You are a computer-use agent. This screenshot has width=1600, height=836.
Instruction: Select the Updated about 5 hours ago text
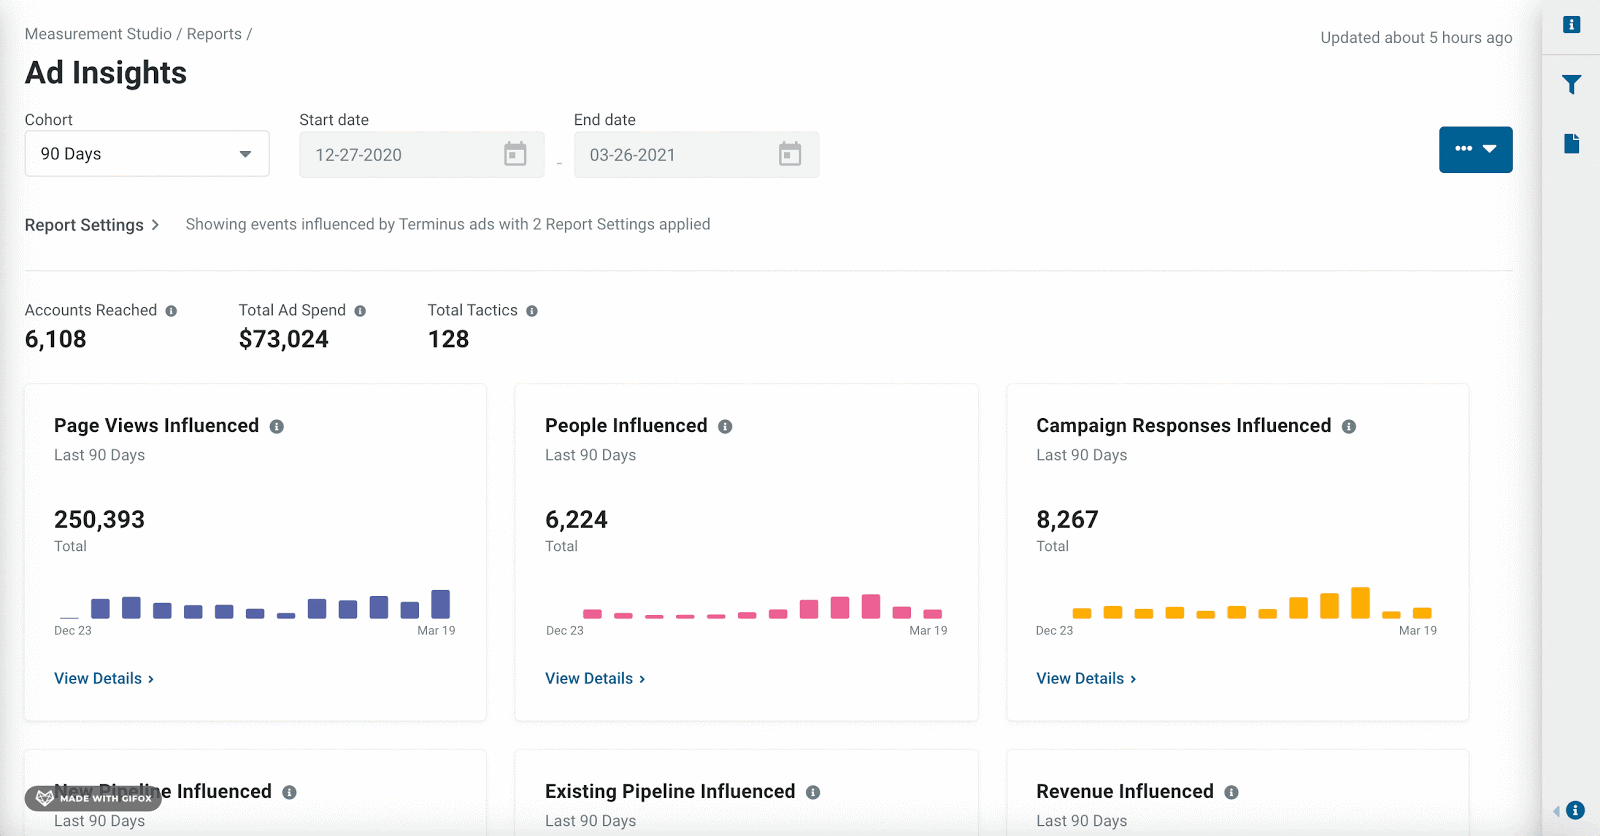point(1416,38)
